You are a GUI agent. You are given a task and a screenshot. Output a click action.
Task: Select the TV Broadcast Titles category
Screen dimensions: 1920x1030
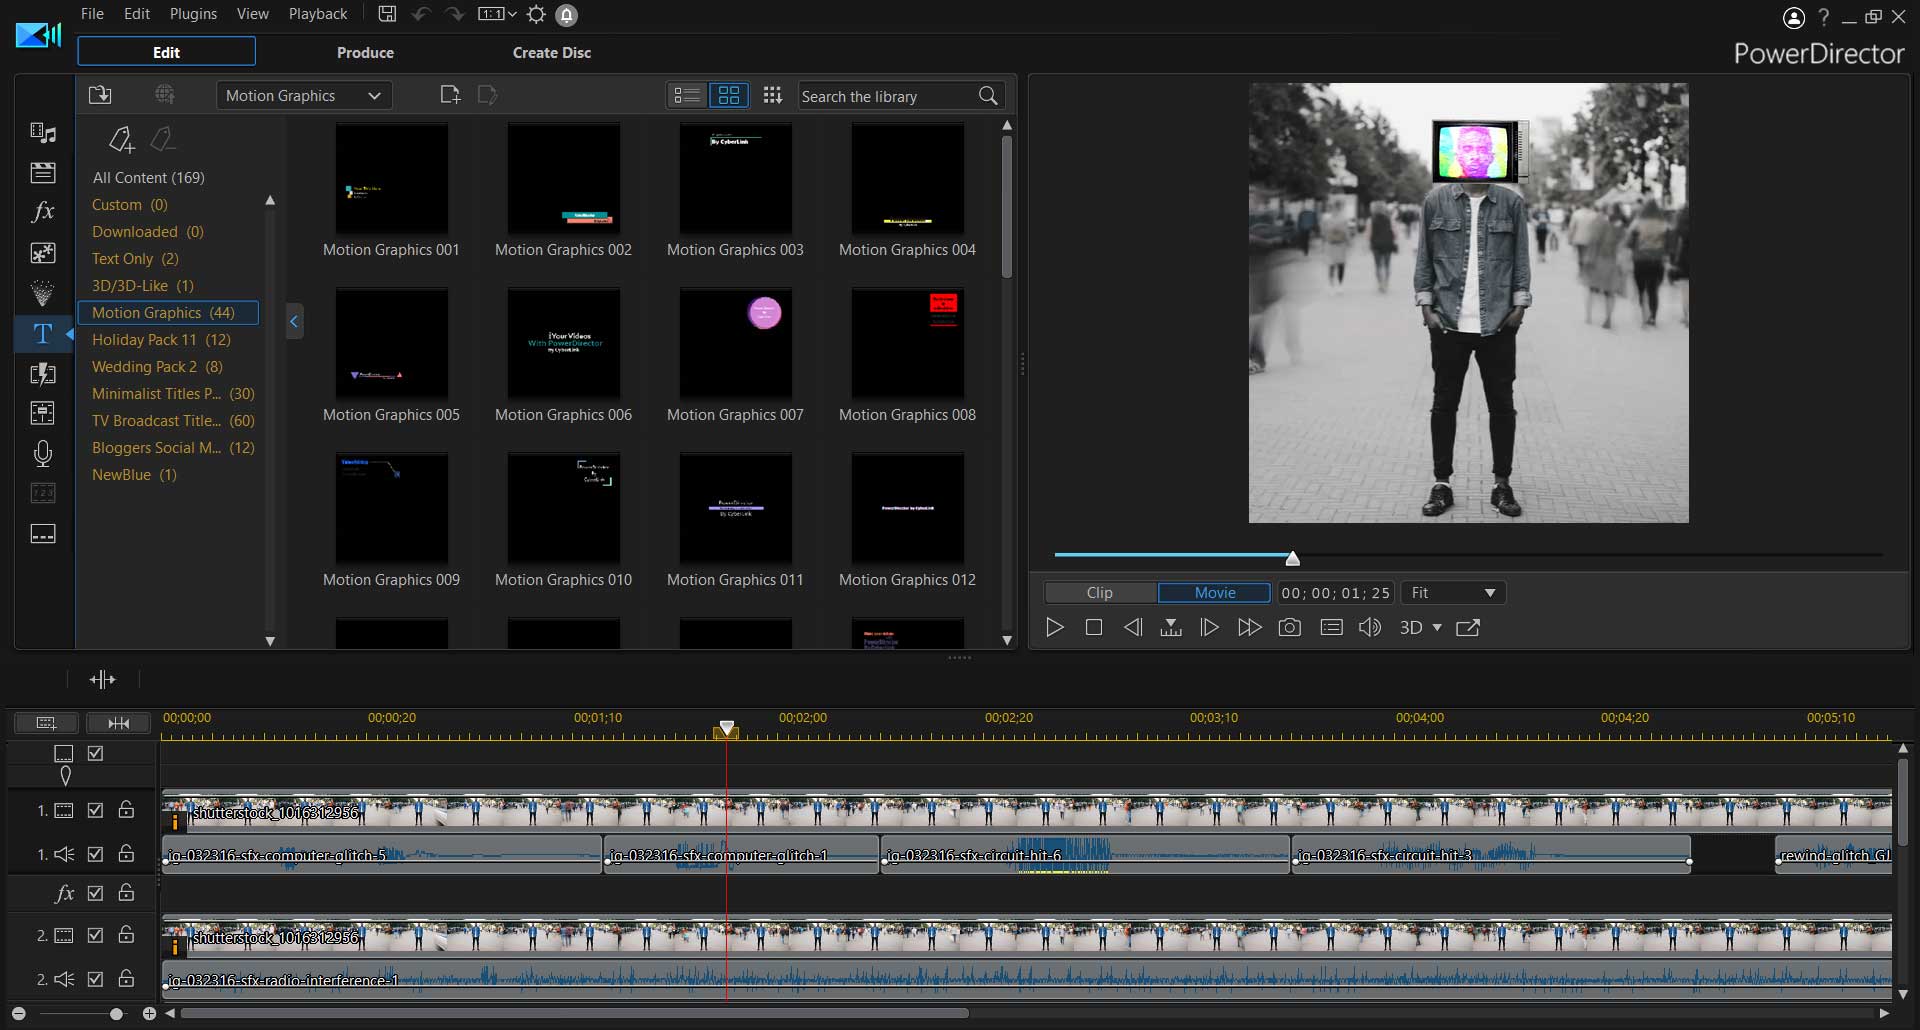pos(155,420)
